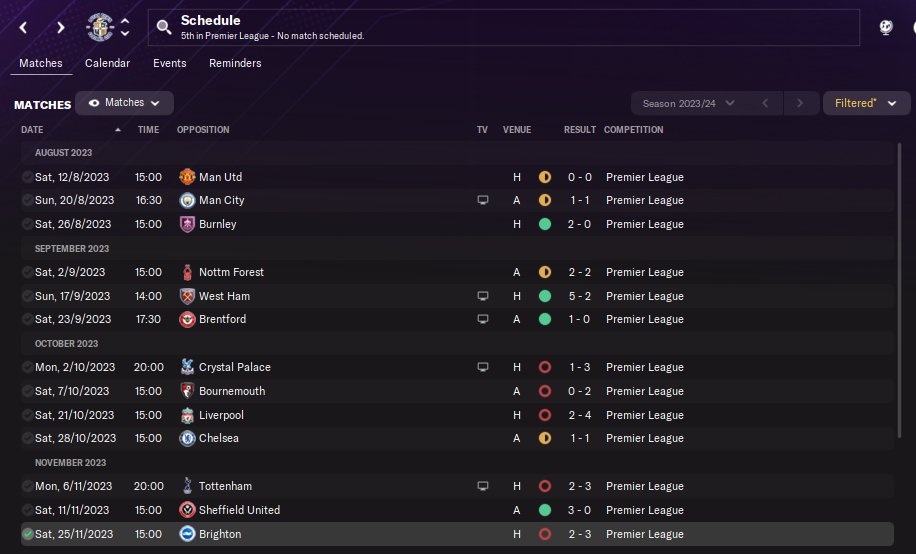916x554 pixels.
Task: Toggle the checkmark on the Man Utd row
Action: [27, 177]
